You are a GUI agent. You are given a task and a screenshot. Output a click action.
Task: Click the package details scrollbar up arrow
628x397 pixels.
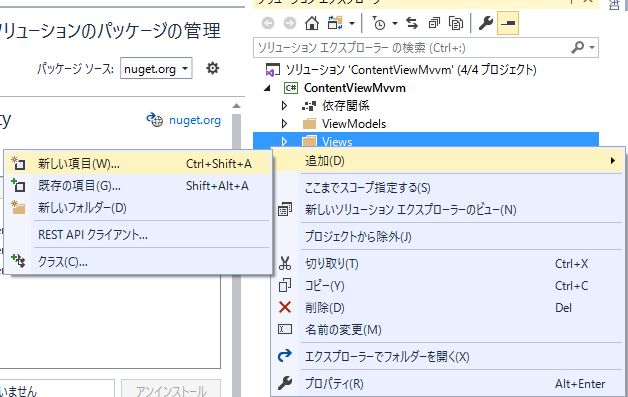coord(236,106)
